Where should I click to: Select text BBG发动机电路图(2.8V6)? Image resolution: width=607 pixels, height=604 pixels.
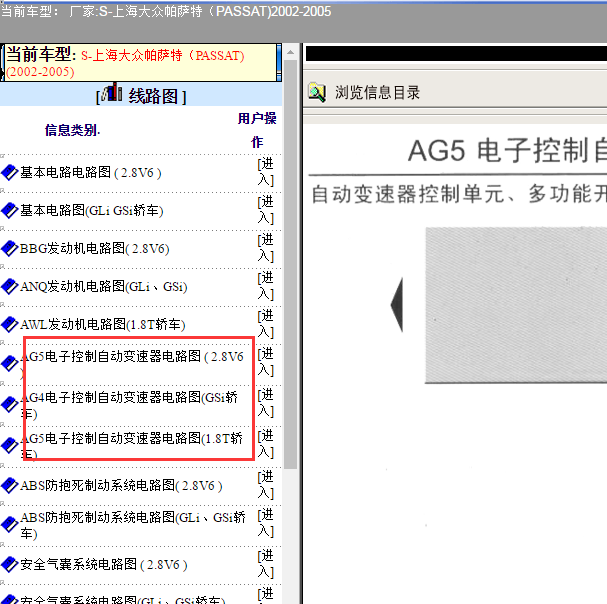pyautogui.click(x=95, y=249)
